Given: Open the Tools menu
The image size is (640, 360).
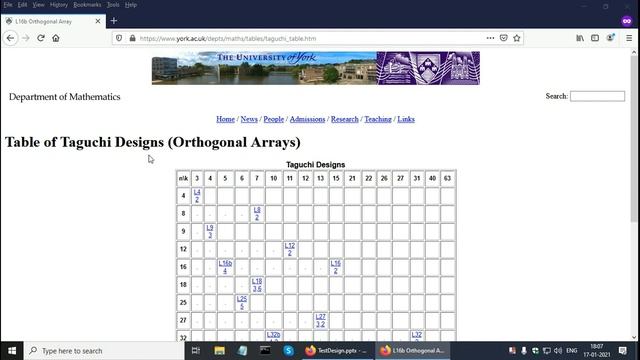Looking at the screenshot, I should click(113, 5).
